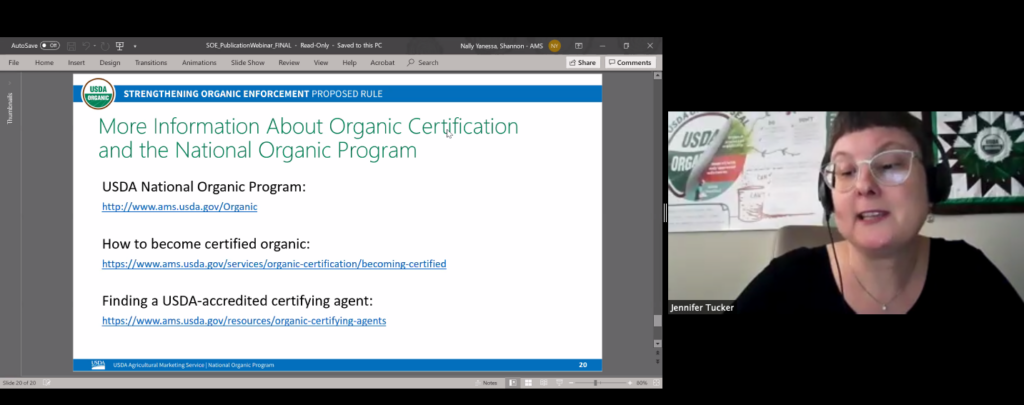
Task: Go to Previous Slide double-arrow button
Action: tap(658, 353)
